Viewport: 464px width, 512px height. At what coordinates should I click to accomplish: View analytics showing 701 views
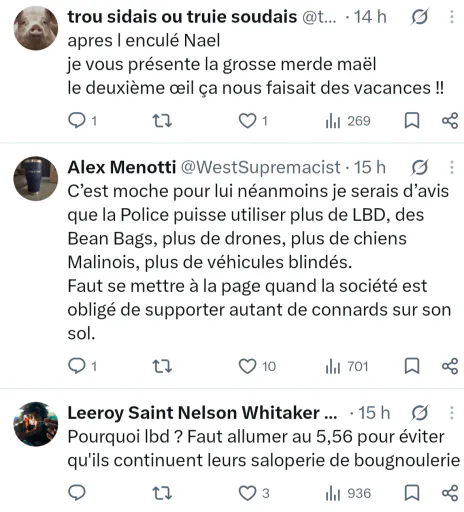[347, 366]
